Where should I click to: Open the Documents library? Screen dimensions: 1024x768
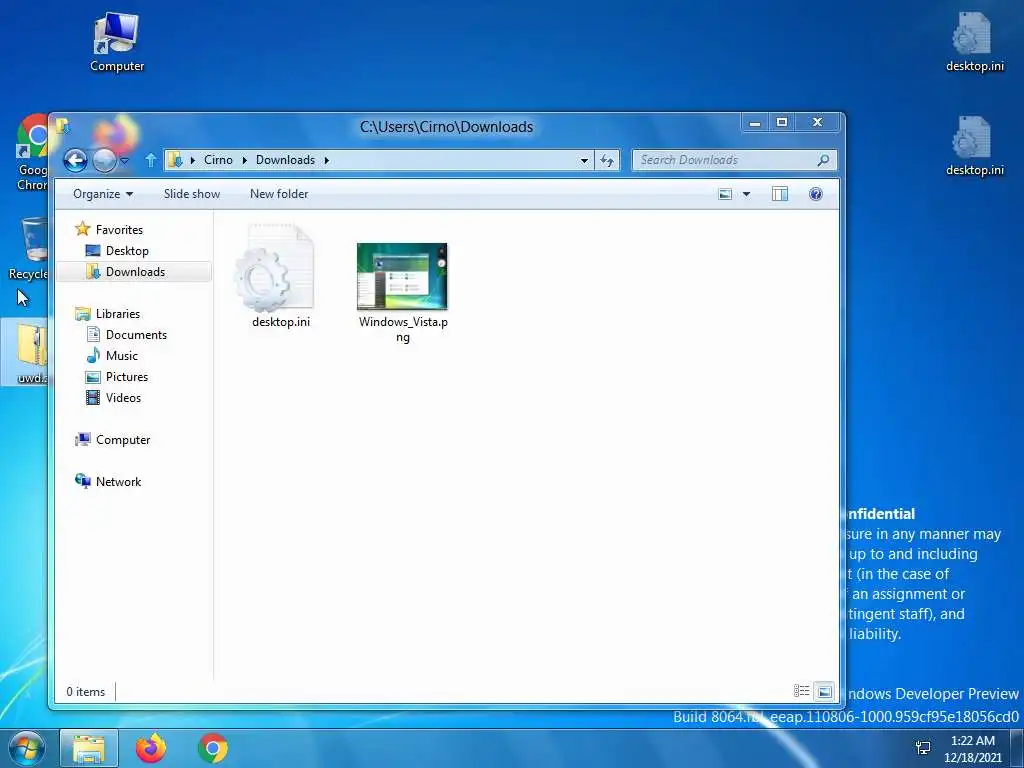pos(136,335)
